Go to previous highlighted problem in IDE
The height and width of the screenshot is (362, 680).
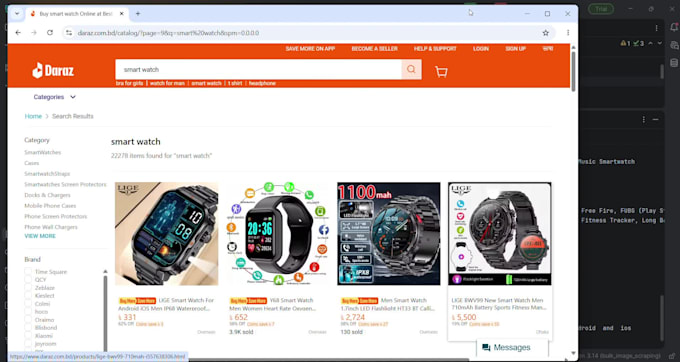click(x=650, y=43)
